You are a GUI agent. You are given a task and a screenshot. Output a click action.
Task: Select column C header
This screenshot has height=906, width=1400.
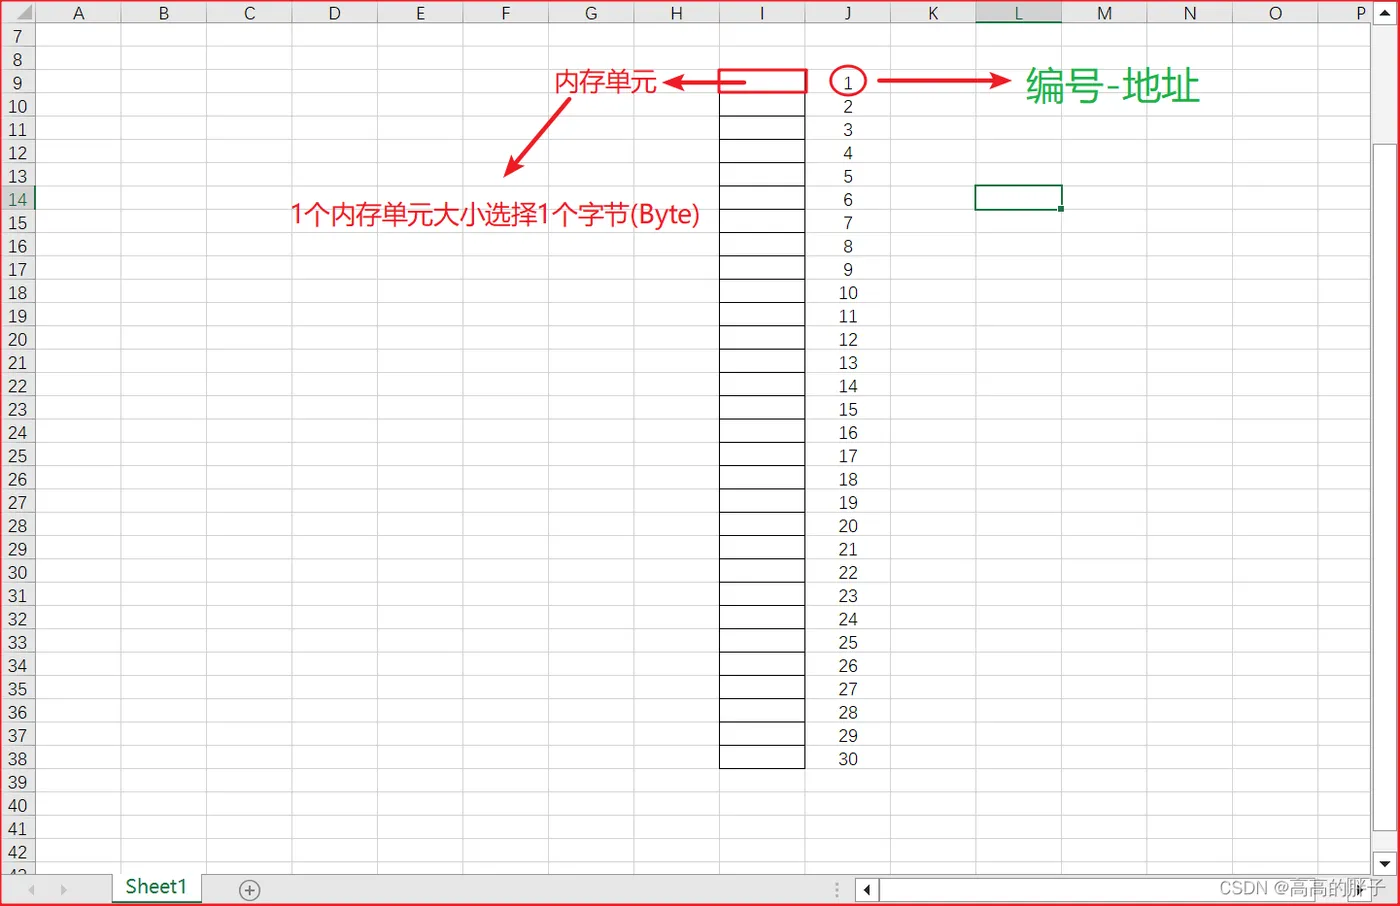tap(249, 13)
